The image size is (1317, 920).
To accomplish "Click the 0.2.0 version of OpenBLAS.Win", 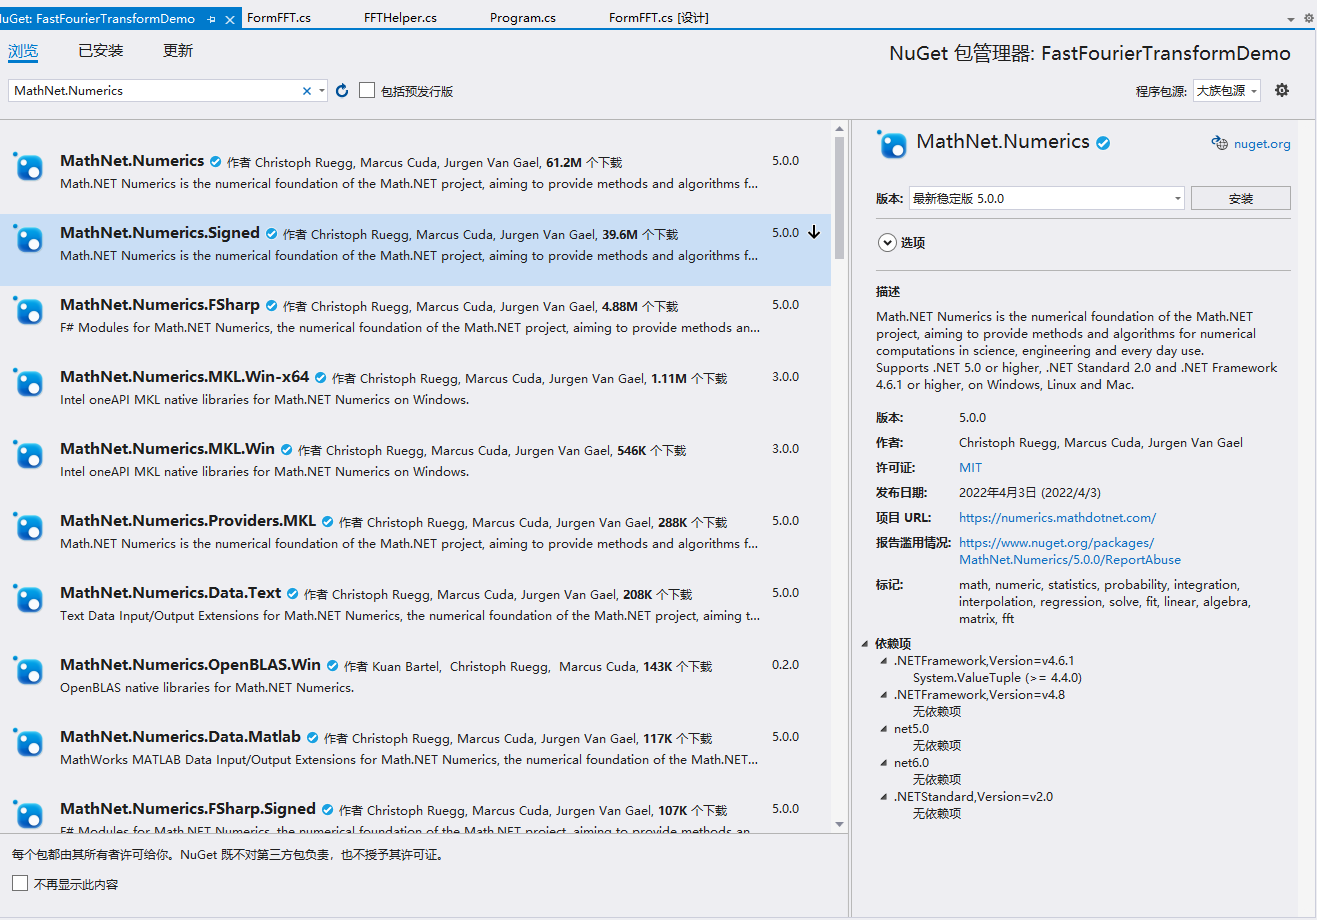I will tap(785, 665).
